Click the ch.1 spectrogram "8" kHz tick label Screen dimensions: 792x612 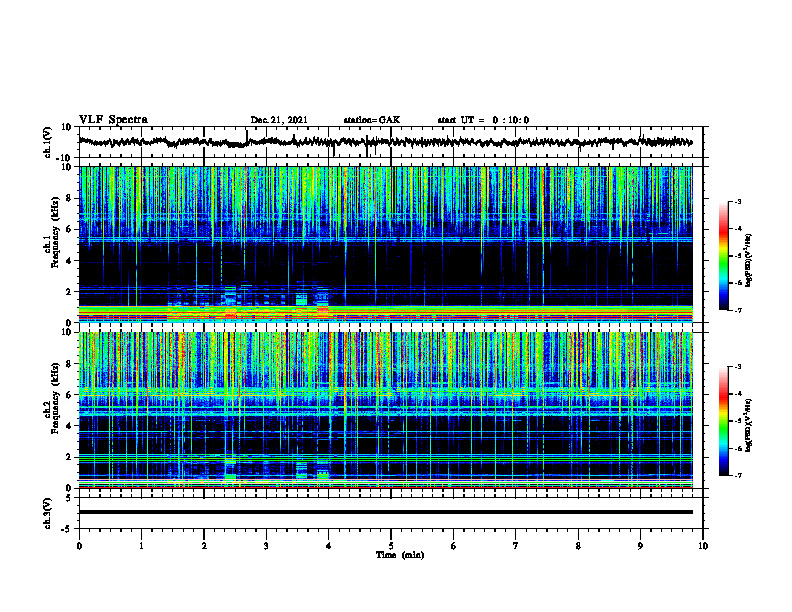coord(69,198)
